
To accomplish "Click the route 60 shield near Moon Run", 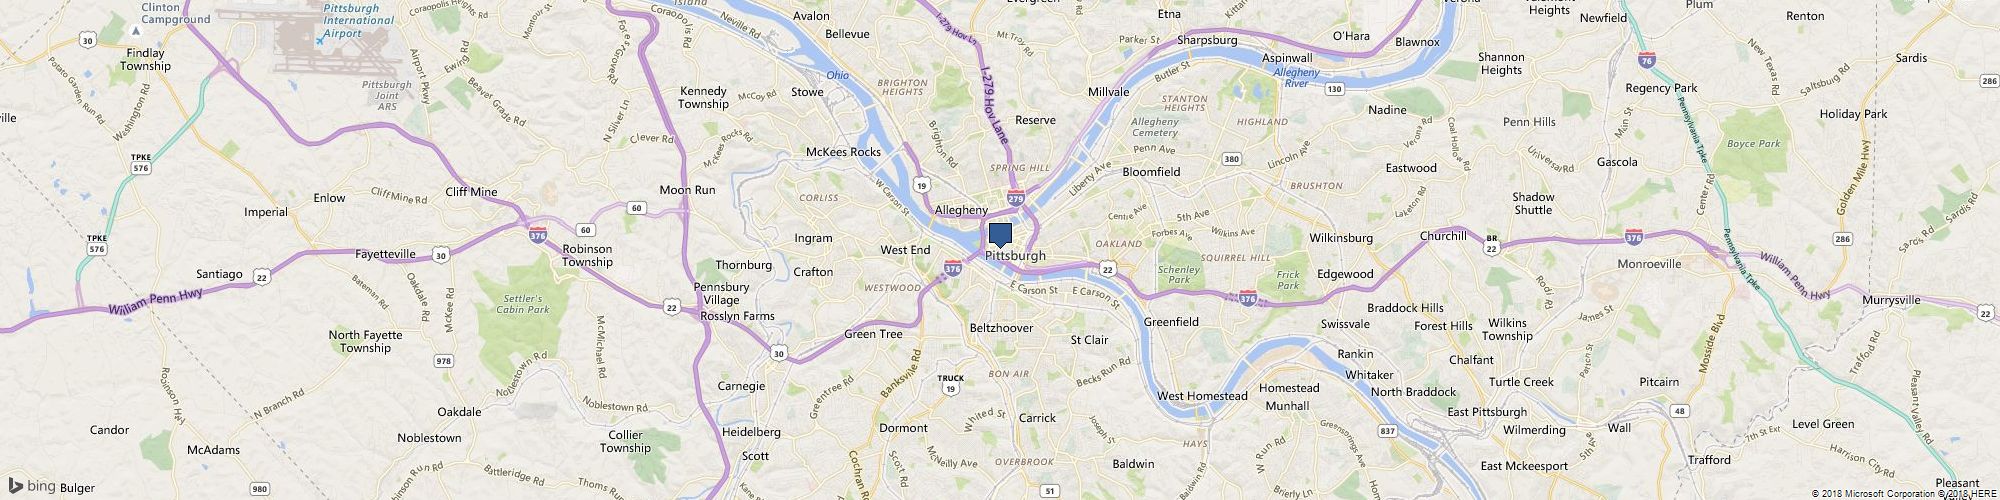I will coord(637,207).
